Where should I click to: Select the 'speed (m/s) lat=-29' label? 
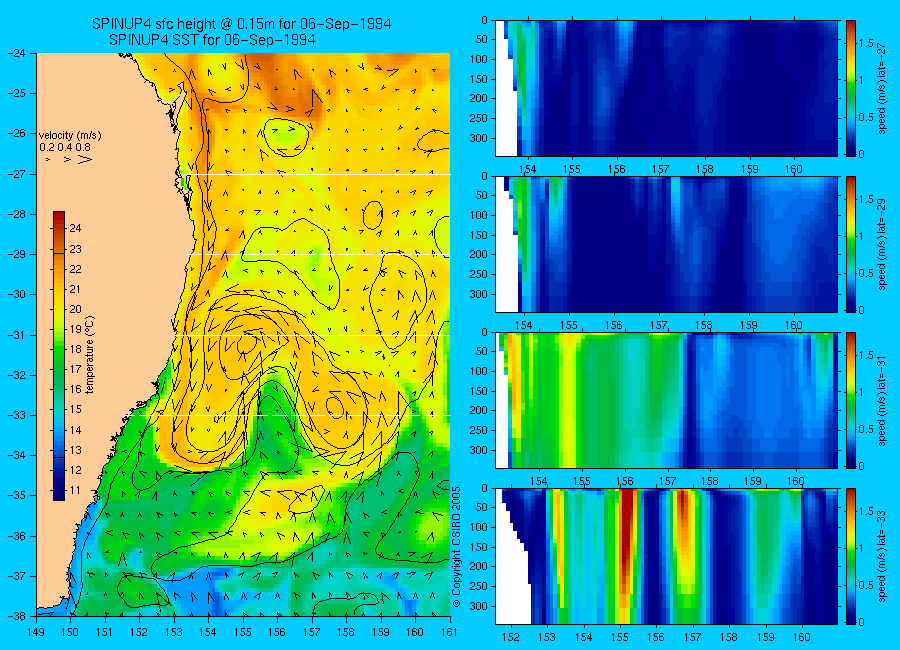click(x=883, y=244)
